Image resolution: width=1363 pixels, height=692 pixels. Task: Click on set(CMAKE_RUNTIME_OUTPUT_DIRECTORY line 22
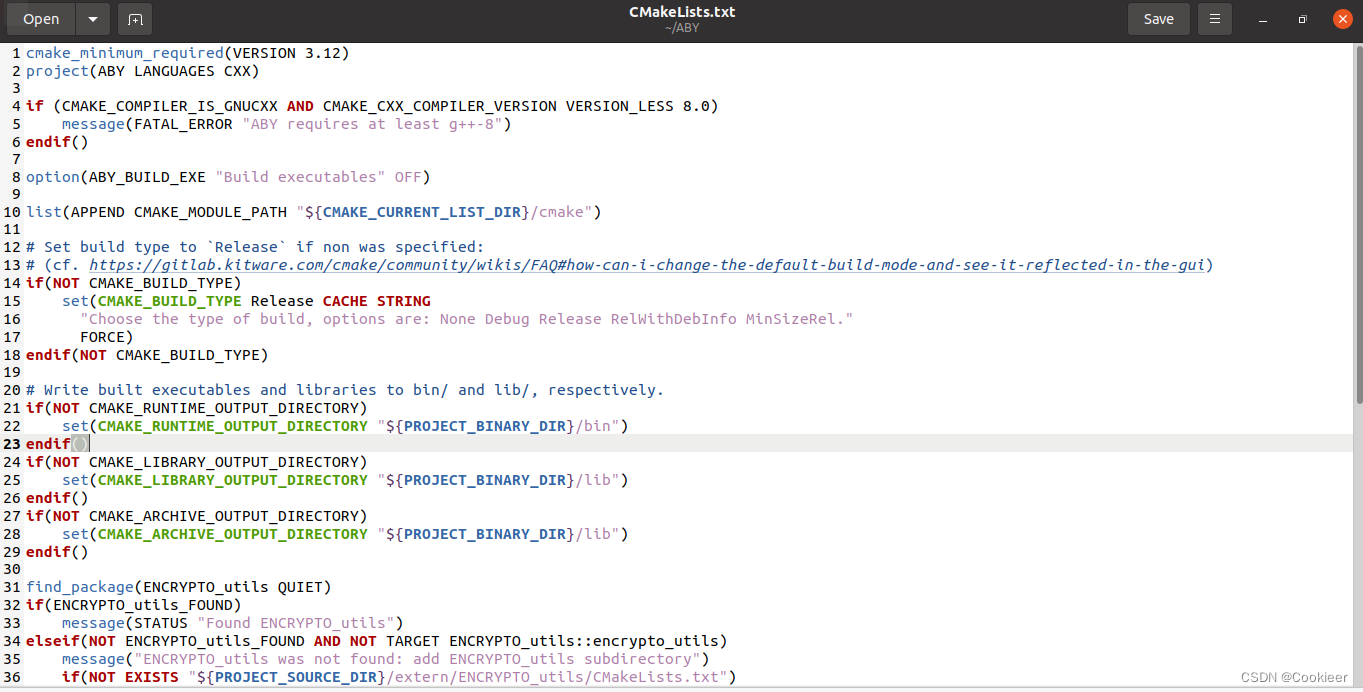click(x=345, y=426)
